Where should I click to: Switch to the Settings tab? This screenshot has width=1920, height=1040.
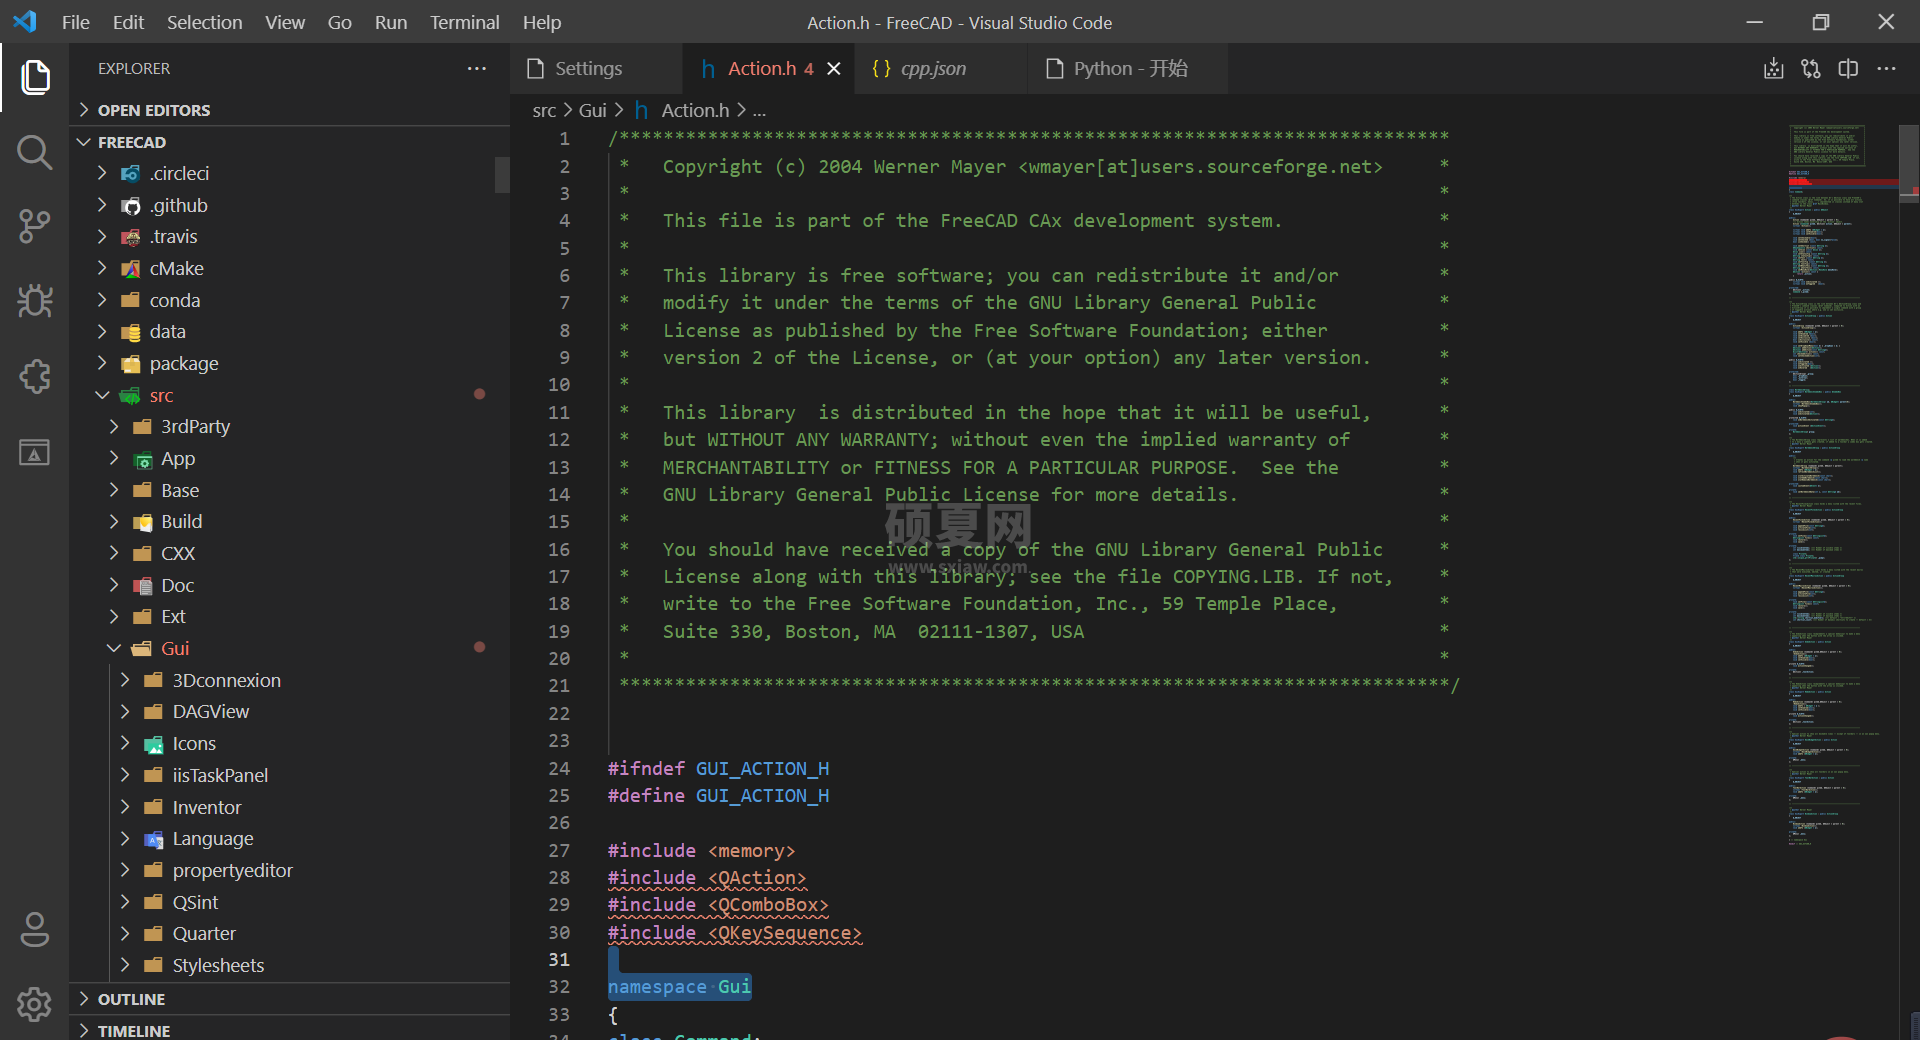pos(597,68)
